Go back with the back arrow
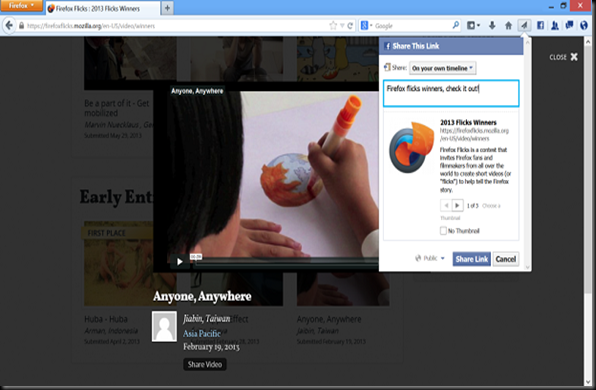 coord(9,25)
